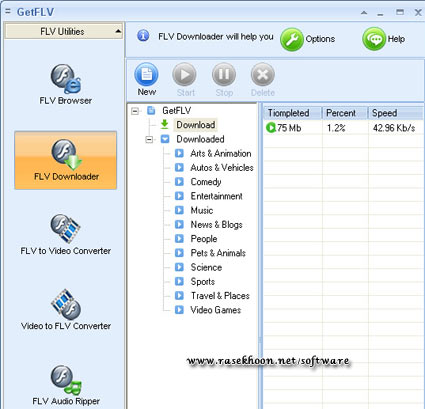Collapse the Downloaded tree node

[x=149, y=139]
